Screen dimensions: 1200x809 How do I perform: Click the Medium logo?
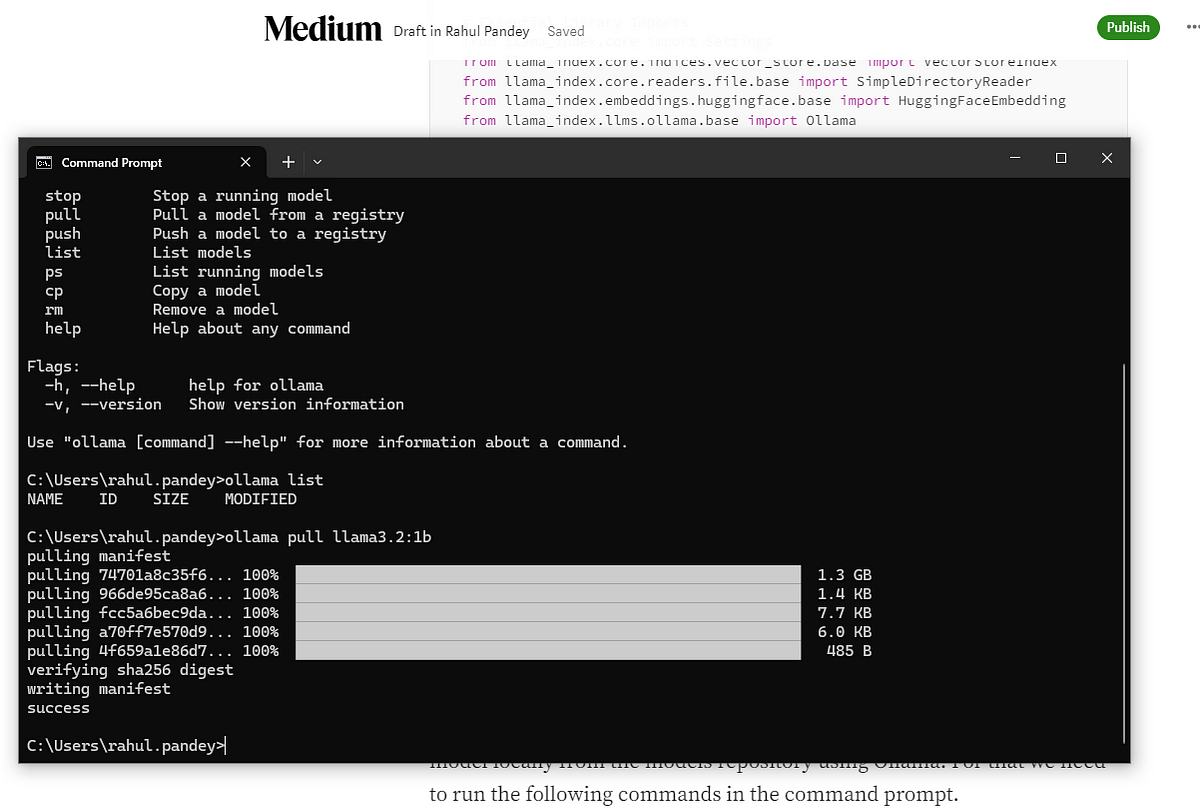(323, 30)
